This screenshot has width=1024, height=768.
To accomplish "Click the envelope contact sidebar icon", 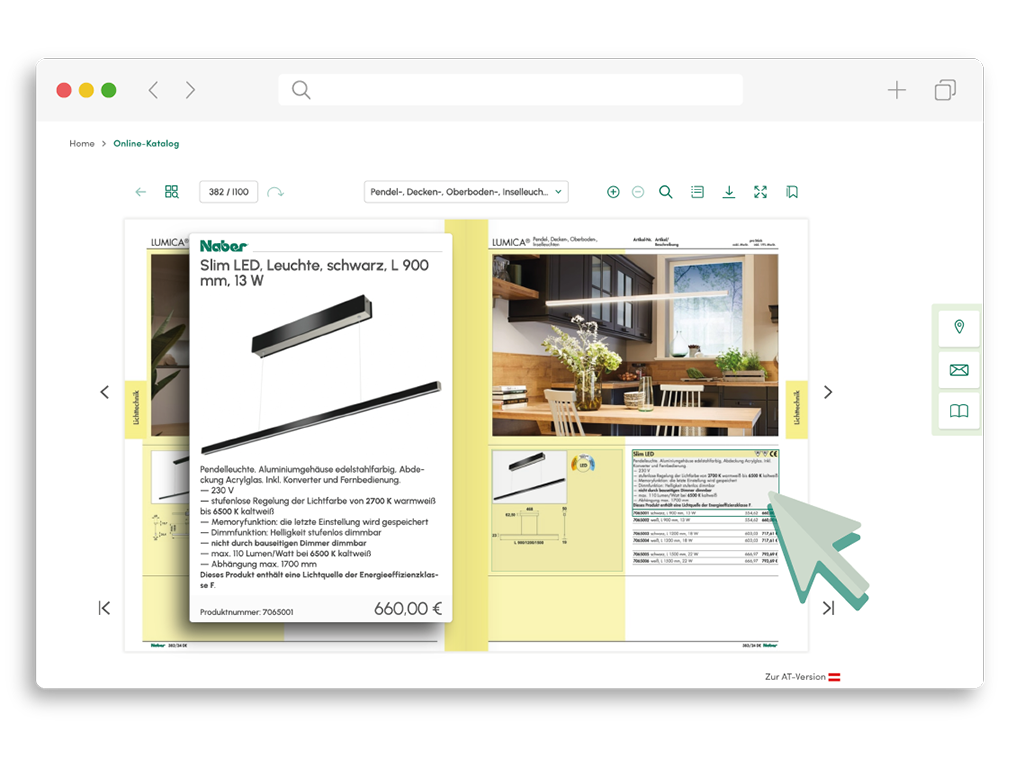I will tap(959, 370).
